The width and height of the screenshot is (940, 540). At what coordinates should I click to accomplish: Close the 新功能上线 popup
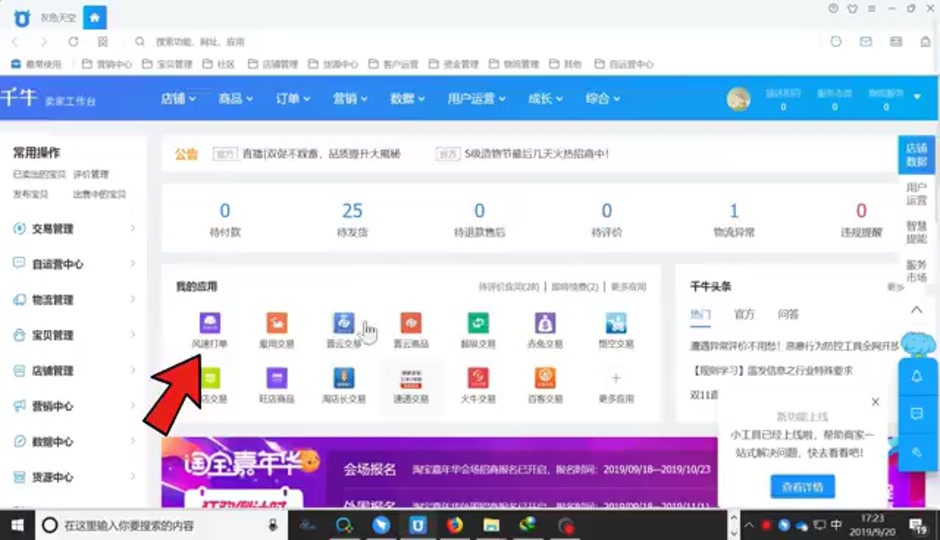point(875,402)
